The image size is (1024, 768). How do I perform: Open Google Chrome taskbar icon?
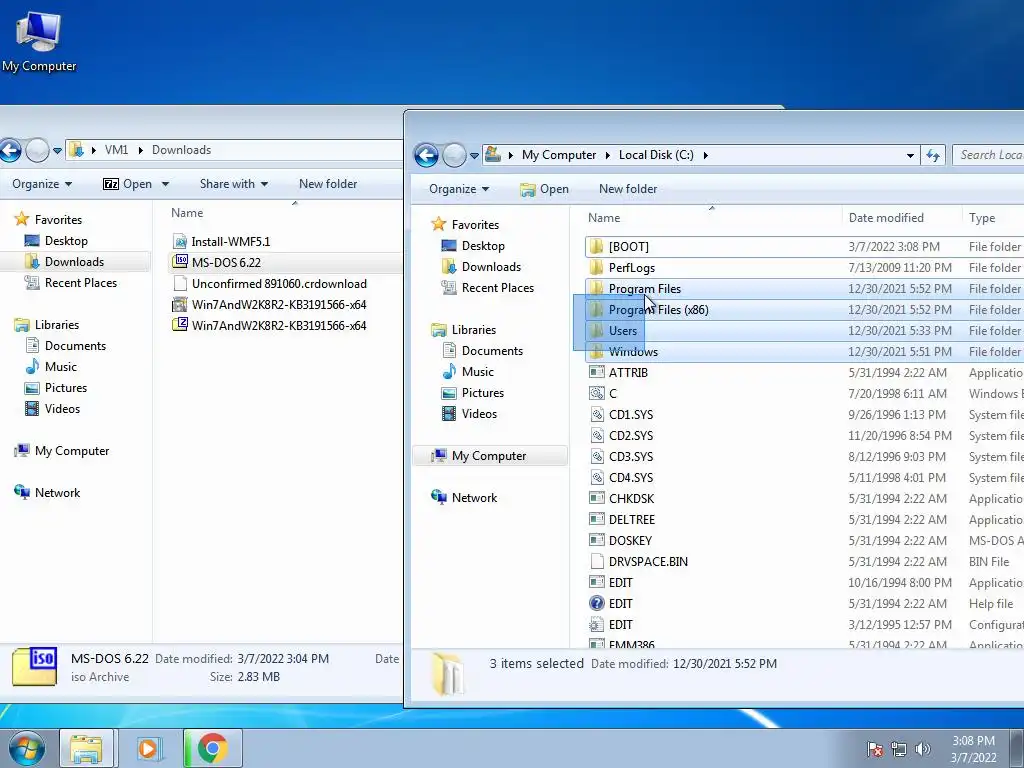click(x=213, y=748)
